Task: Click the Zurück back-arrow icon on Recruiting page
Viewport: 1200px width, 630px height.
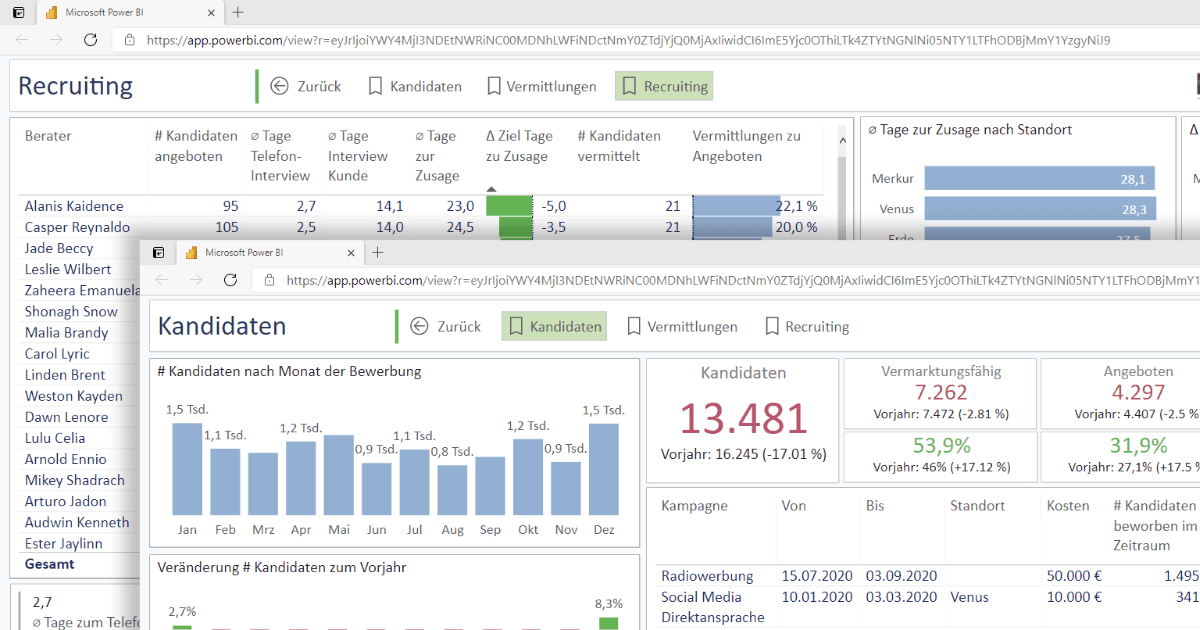Action: [279, 86]
